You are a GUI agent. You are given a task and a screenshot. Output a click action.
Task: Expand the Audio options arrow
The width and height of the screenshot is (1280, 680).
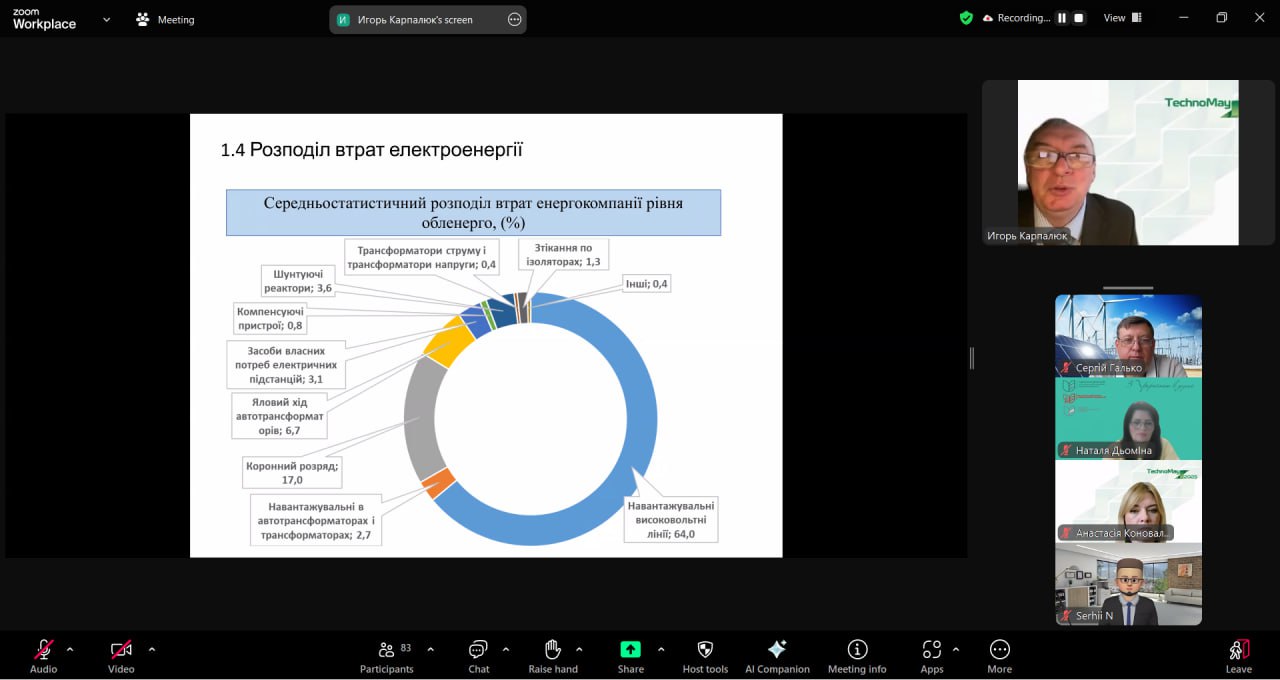(x=70, y=649)
